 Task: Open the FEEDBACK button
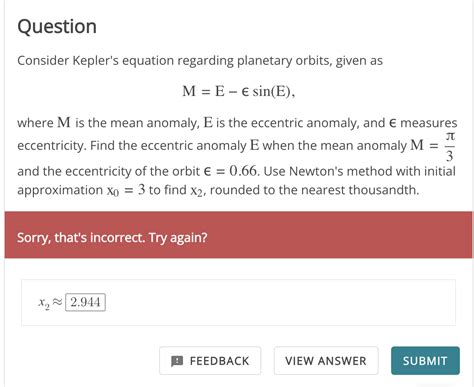tap(210, 361)
